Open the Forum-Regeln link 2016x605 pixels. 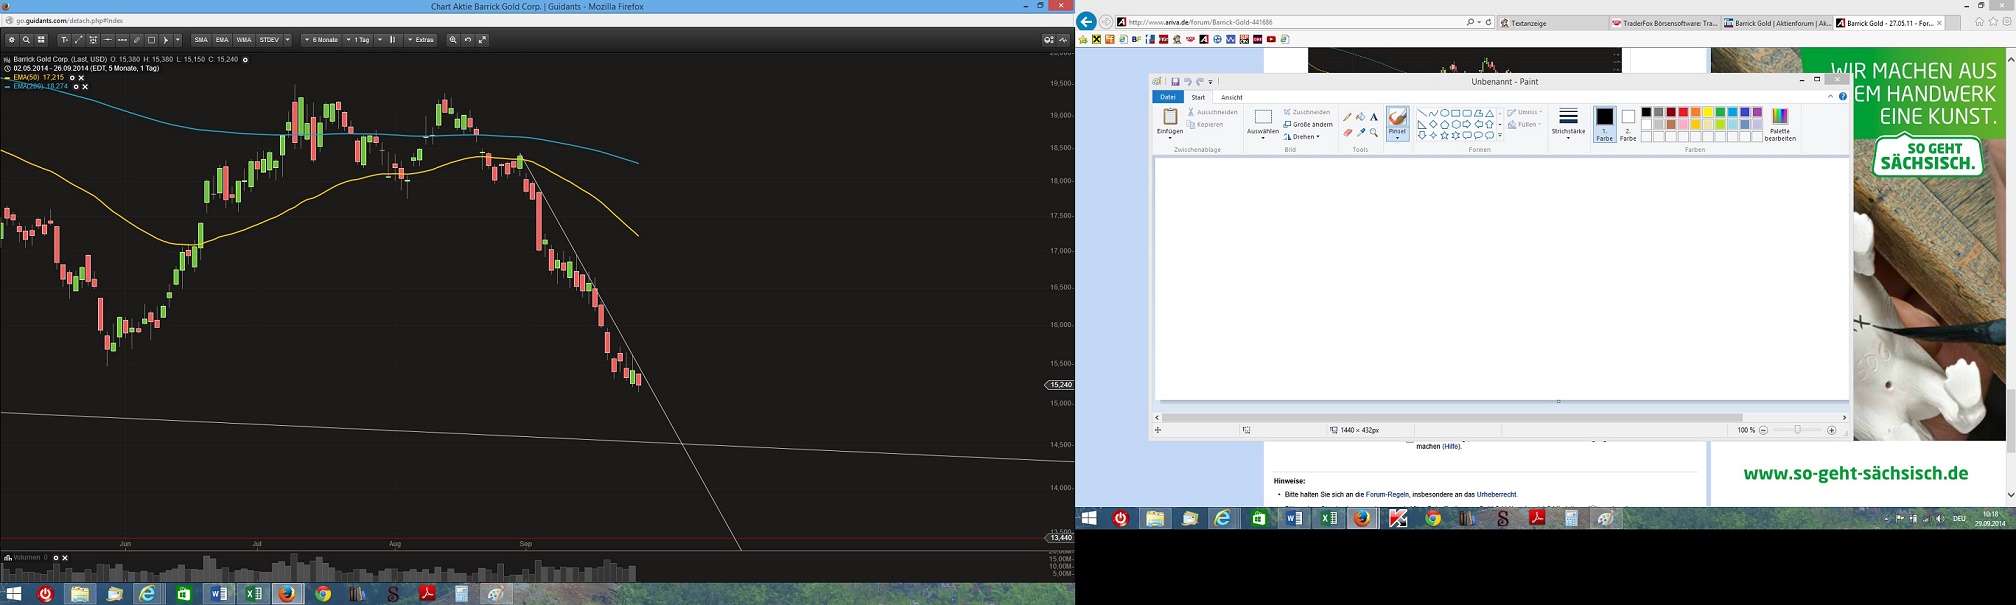click(x=1387, y=494)
